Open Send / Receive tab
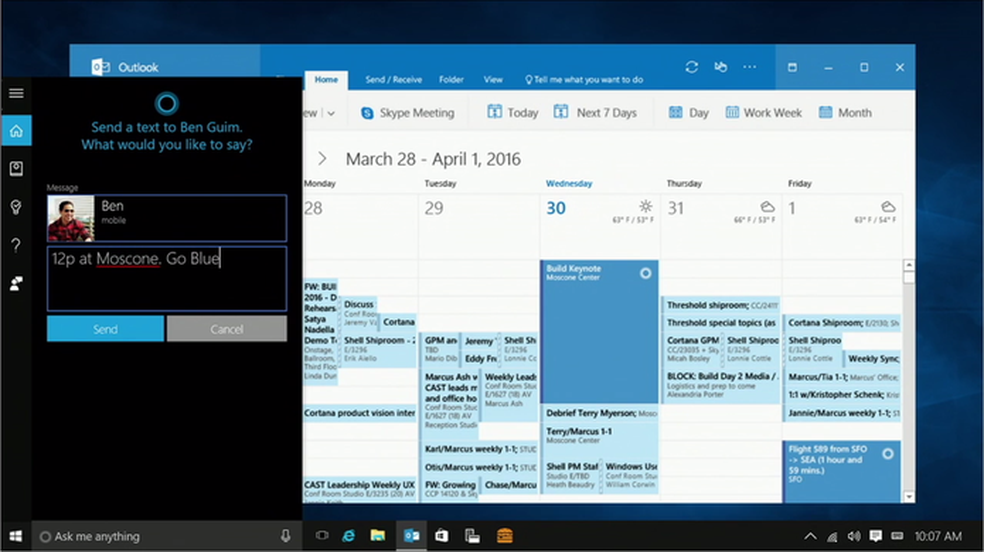Viewport: 984px width, 552px height. [393, 80]
